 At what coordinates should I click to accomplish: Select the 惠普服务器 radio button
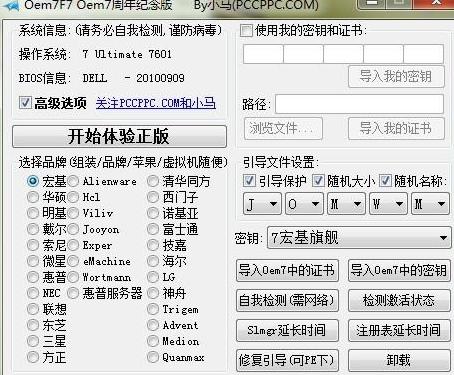pyautogui.click(x=73, y=293)
